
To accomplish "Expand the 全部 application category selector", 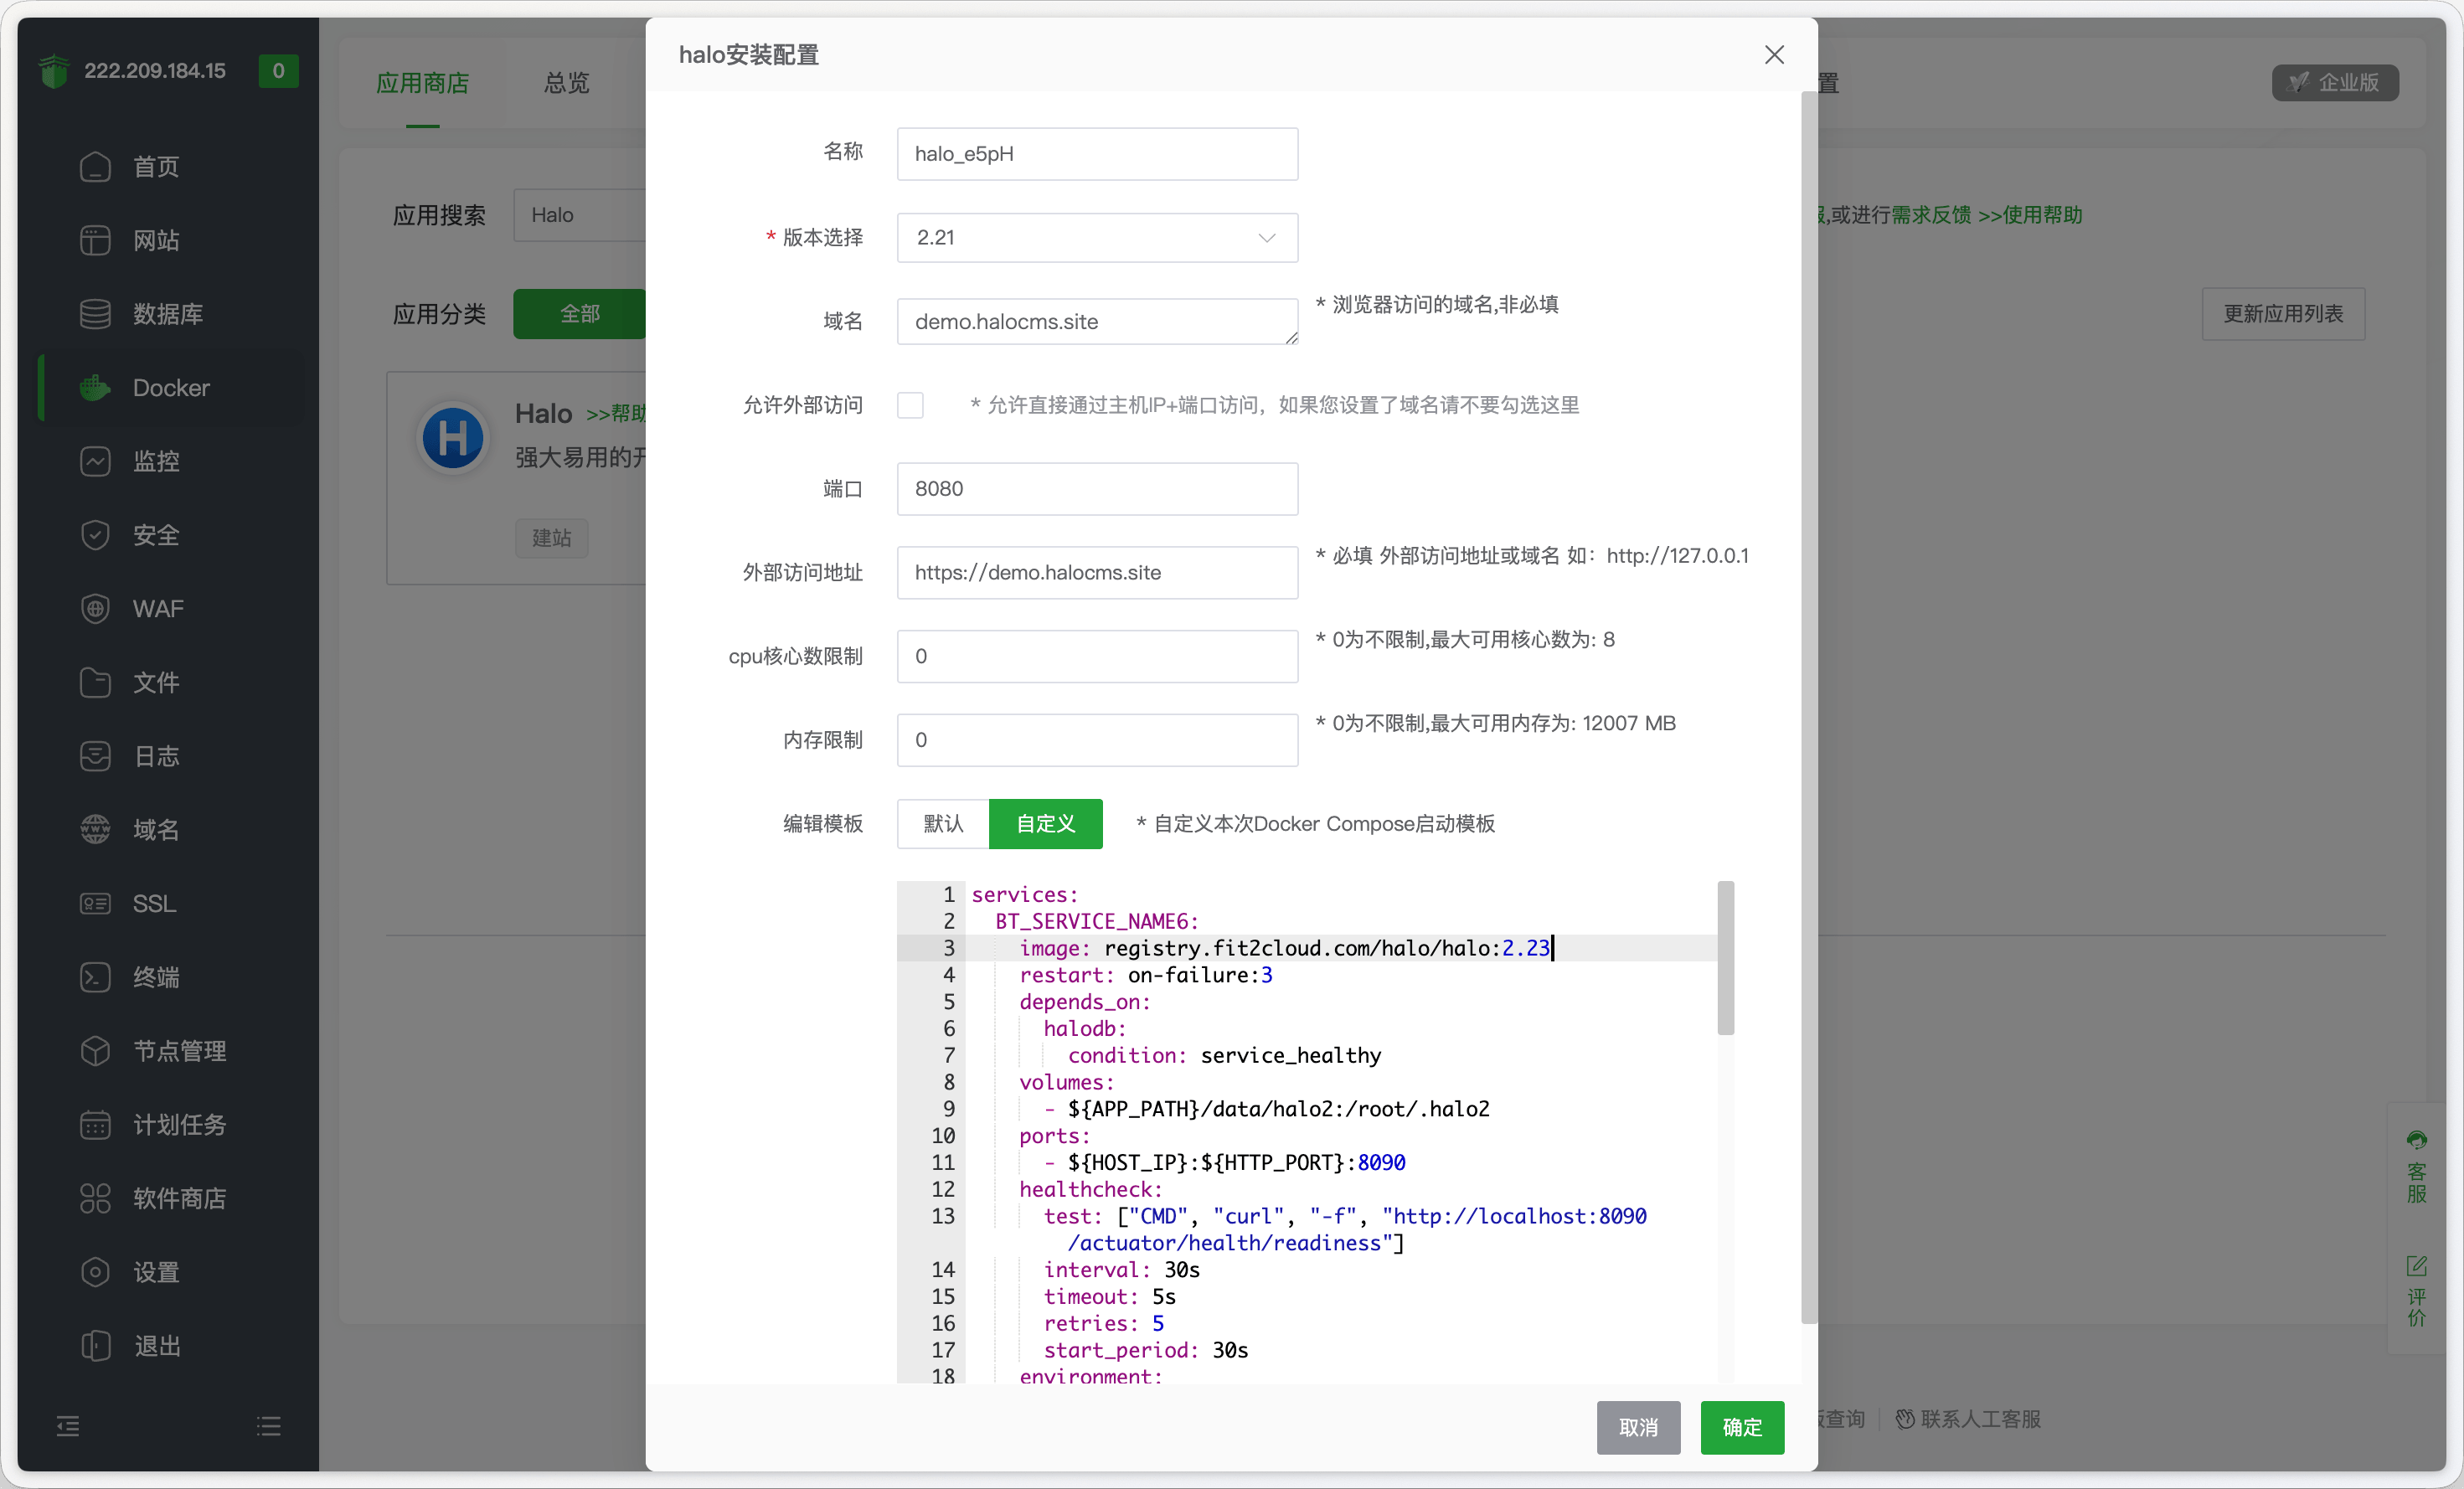I will (580, 314).
